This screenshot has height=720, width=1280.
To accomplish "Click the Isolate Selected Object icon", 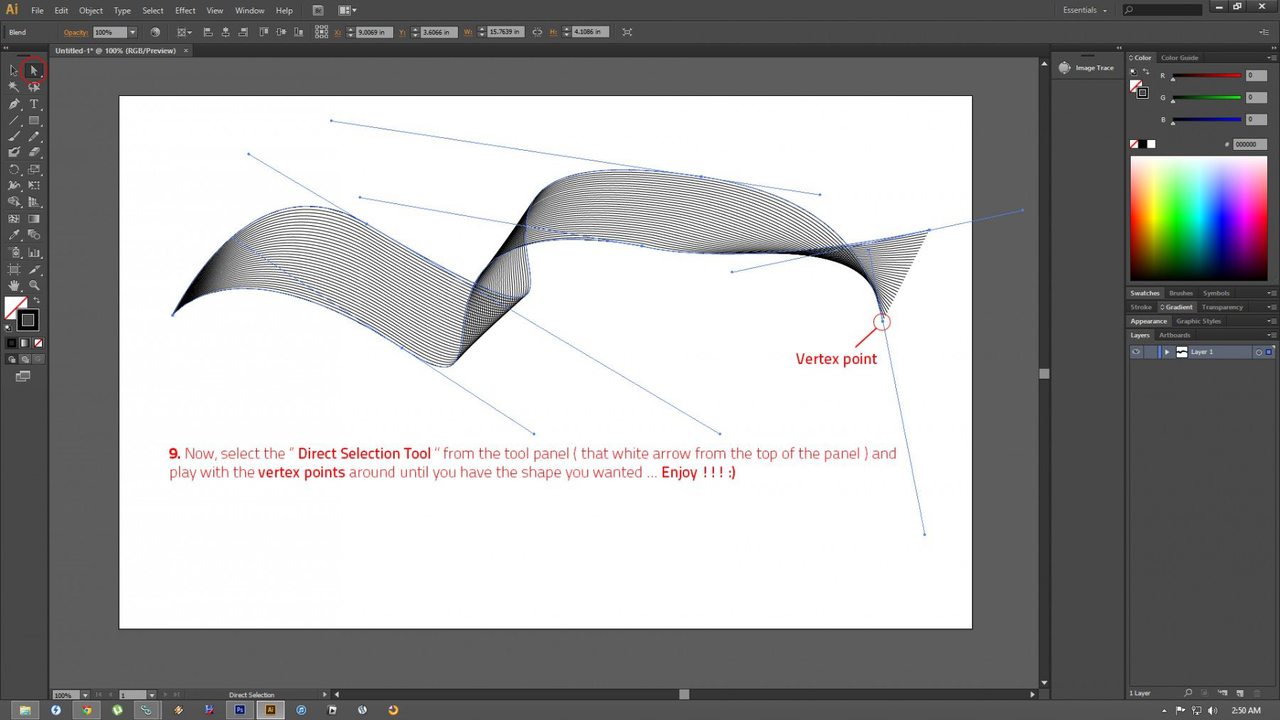I will [x=627, y=32].
